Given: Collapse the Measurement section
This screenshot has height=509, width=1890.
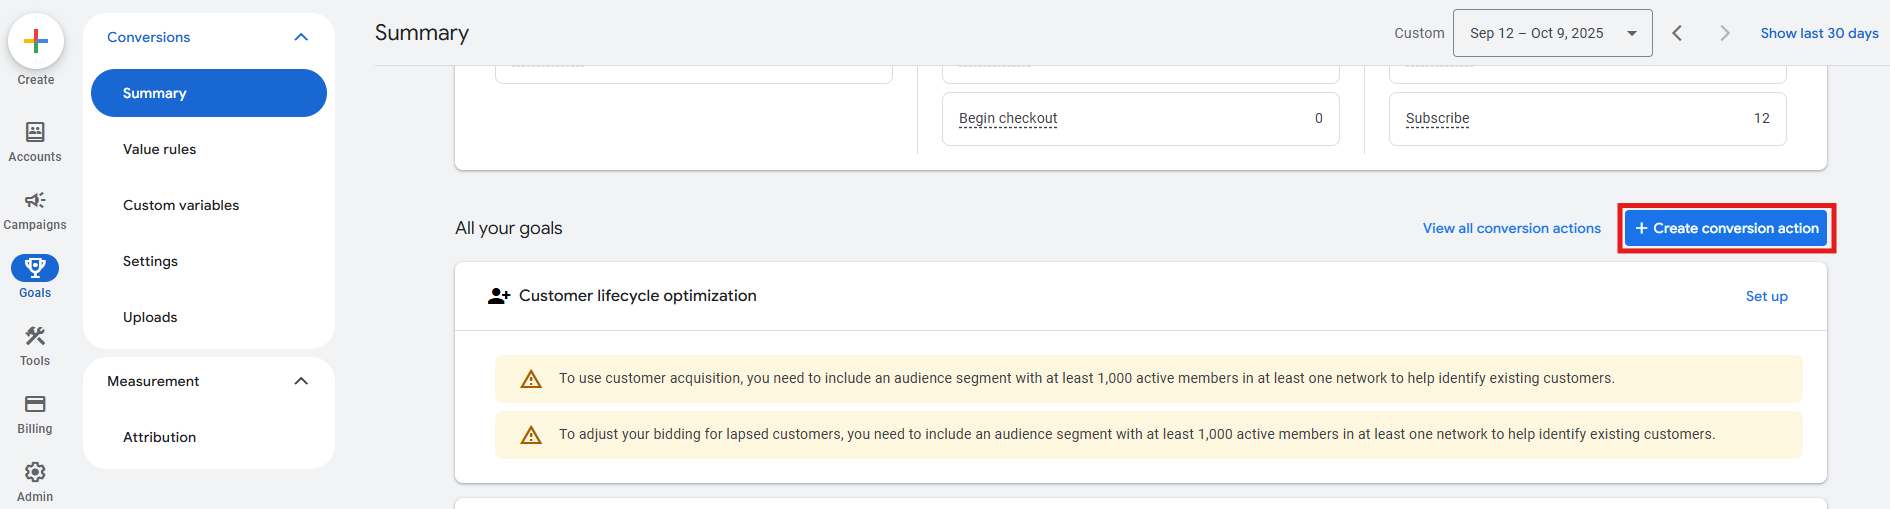Looking at the screenshot, I should coord(301,381).
